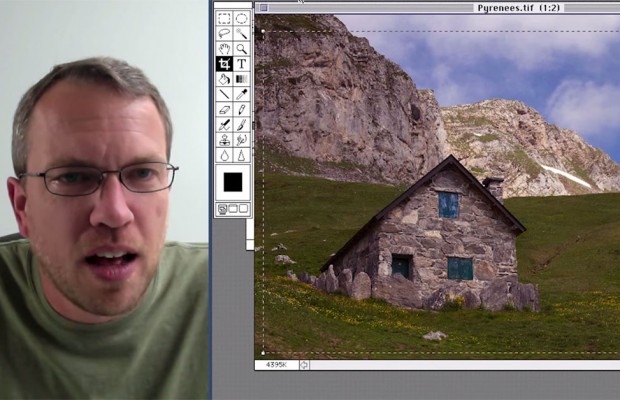Choose the Paint Bucket tool

[x=224, y=78]
